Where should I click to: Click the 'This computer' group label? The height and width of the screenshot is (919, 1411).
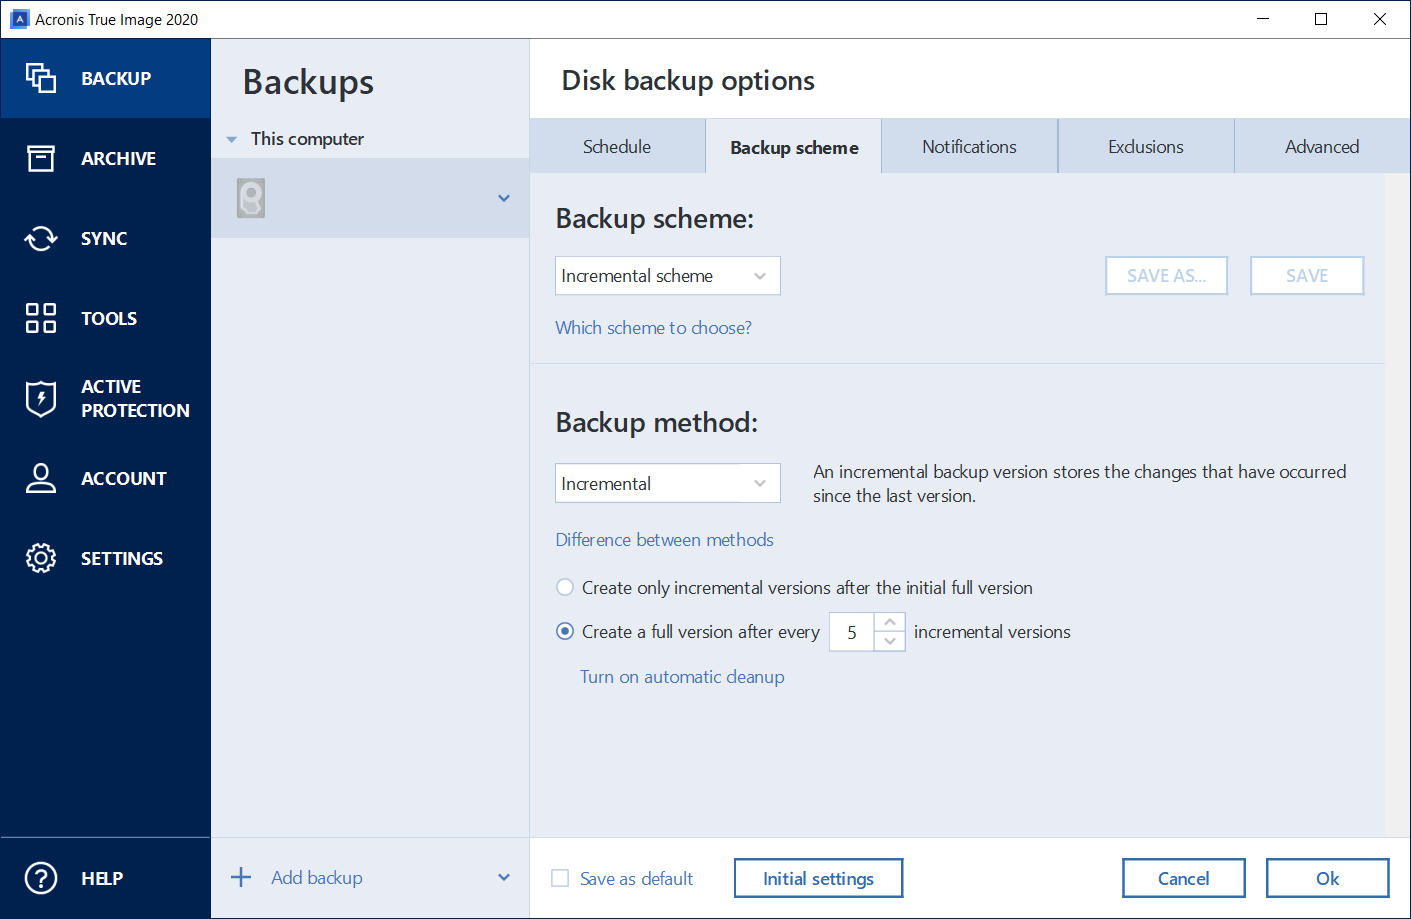coord(307,139)
